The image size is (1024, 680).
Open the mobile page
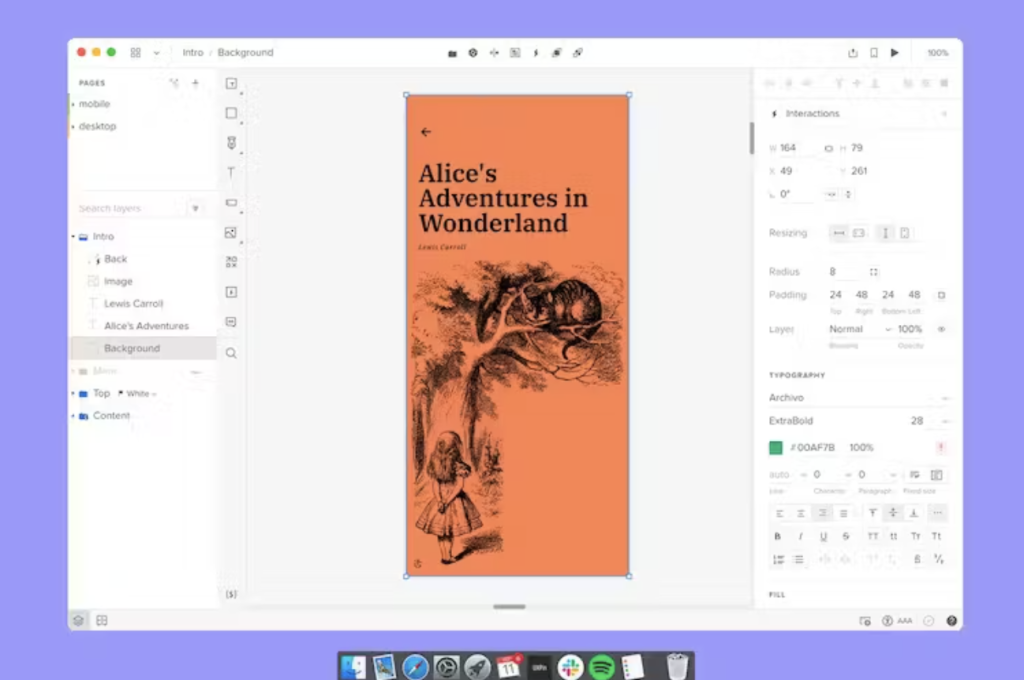coord(95,104)
